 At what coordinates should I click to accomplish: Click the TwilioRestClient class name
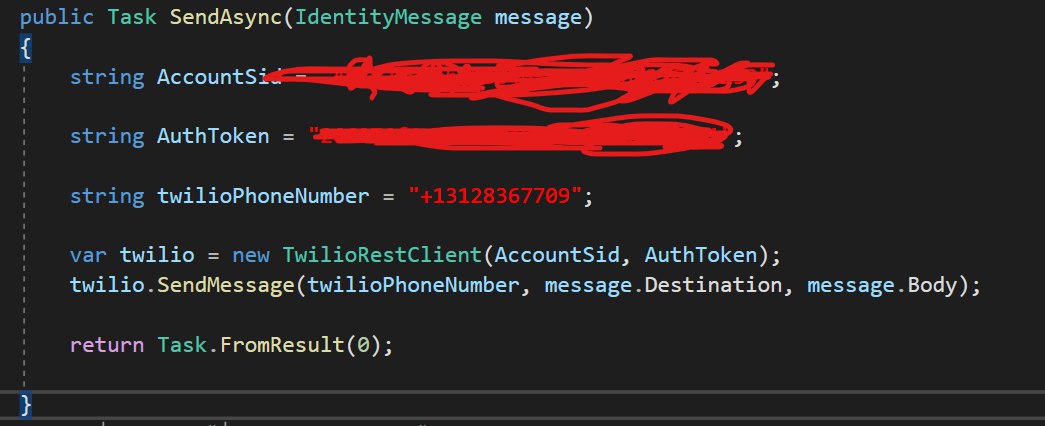[381, 255]
